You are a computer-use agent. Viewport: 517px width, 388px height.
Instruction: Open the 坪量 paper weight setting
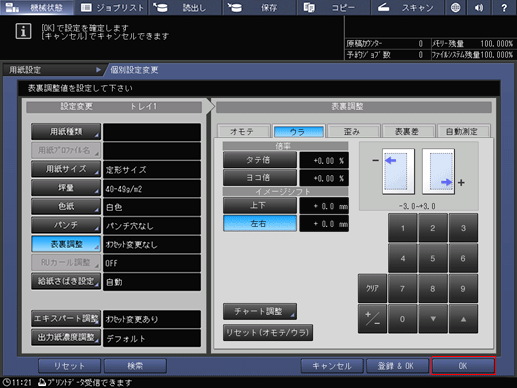tap(66, 188)
